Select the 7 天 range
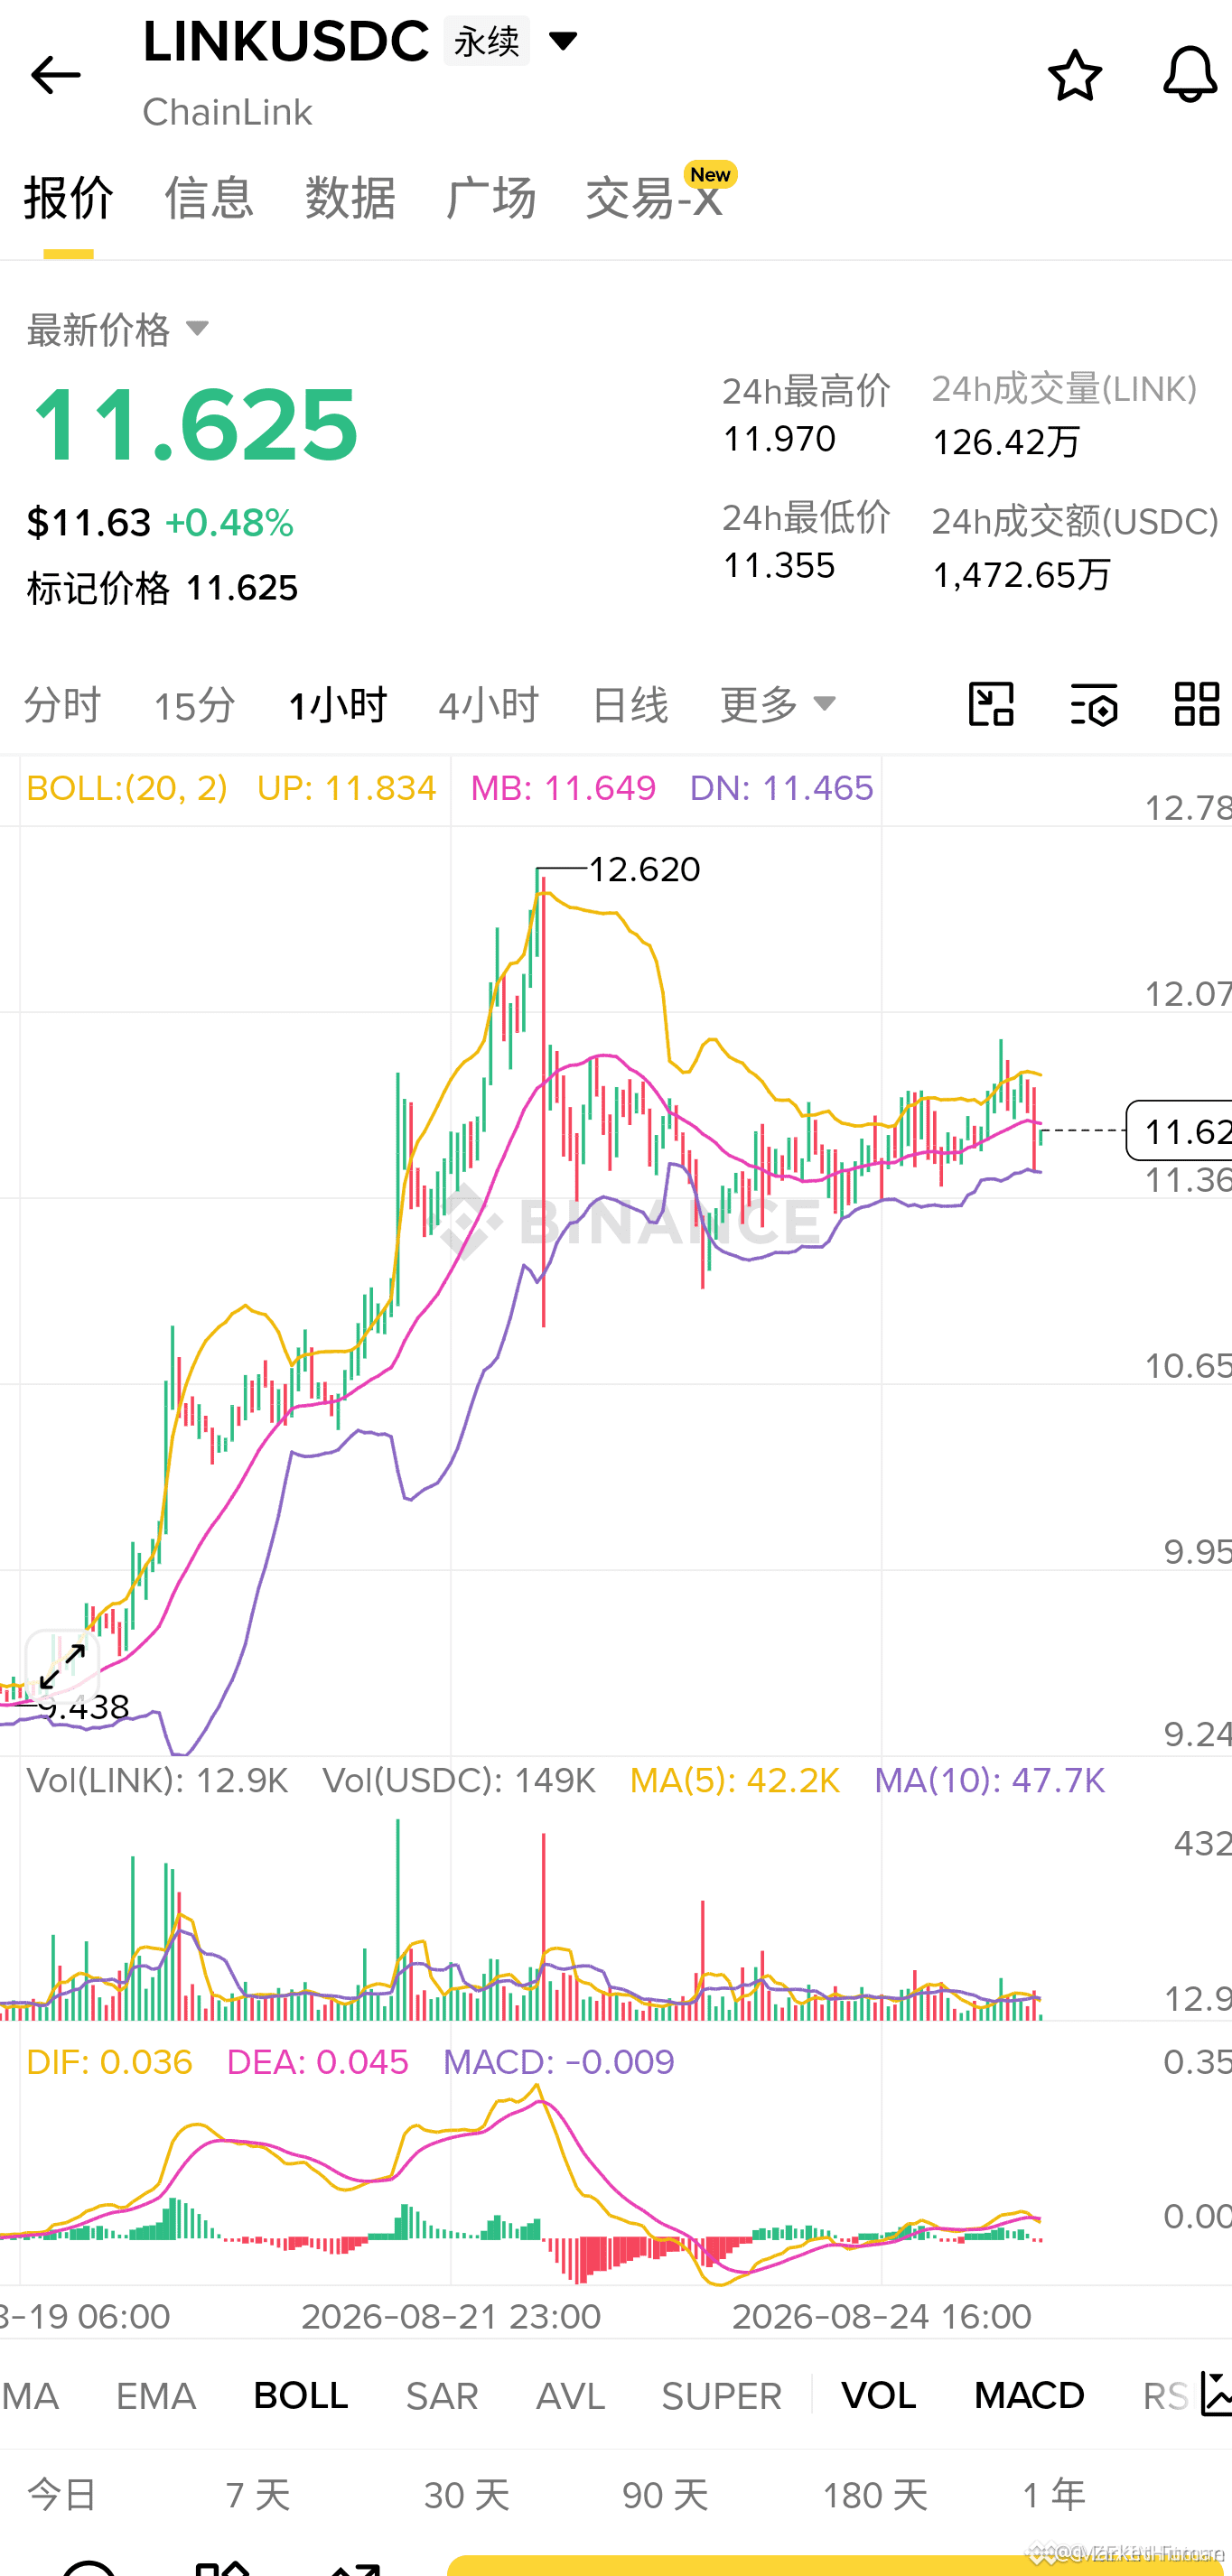1232x2576 pixels. click(x=258, y=2494)
